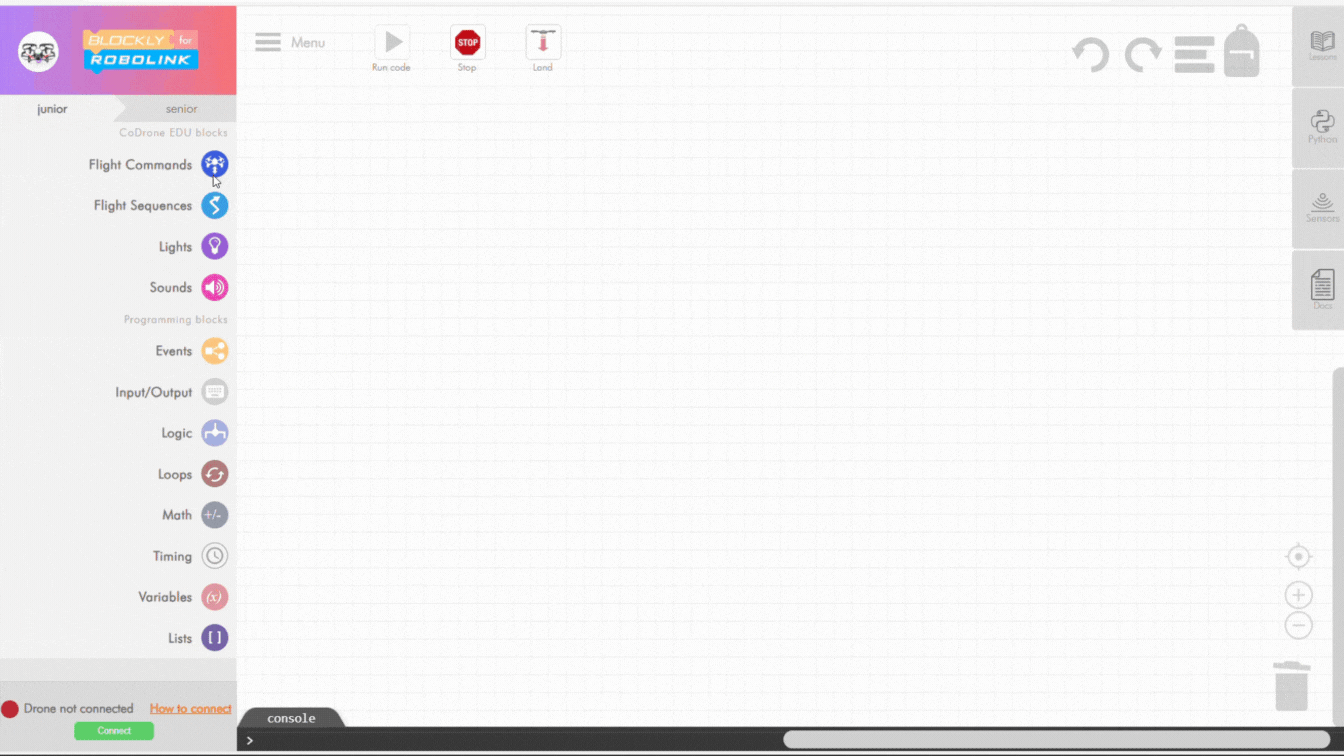The height and width of the screenshot is (756, 1344).
Task: Open the How to connect link
Action: coord(190,709)
